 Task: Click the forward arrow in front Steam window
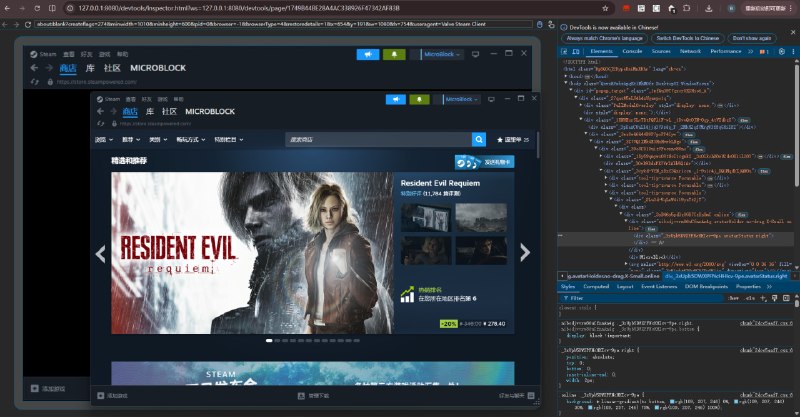coord(113,111)
